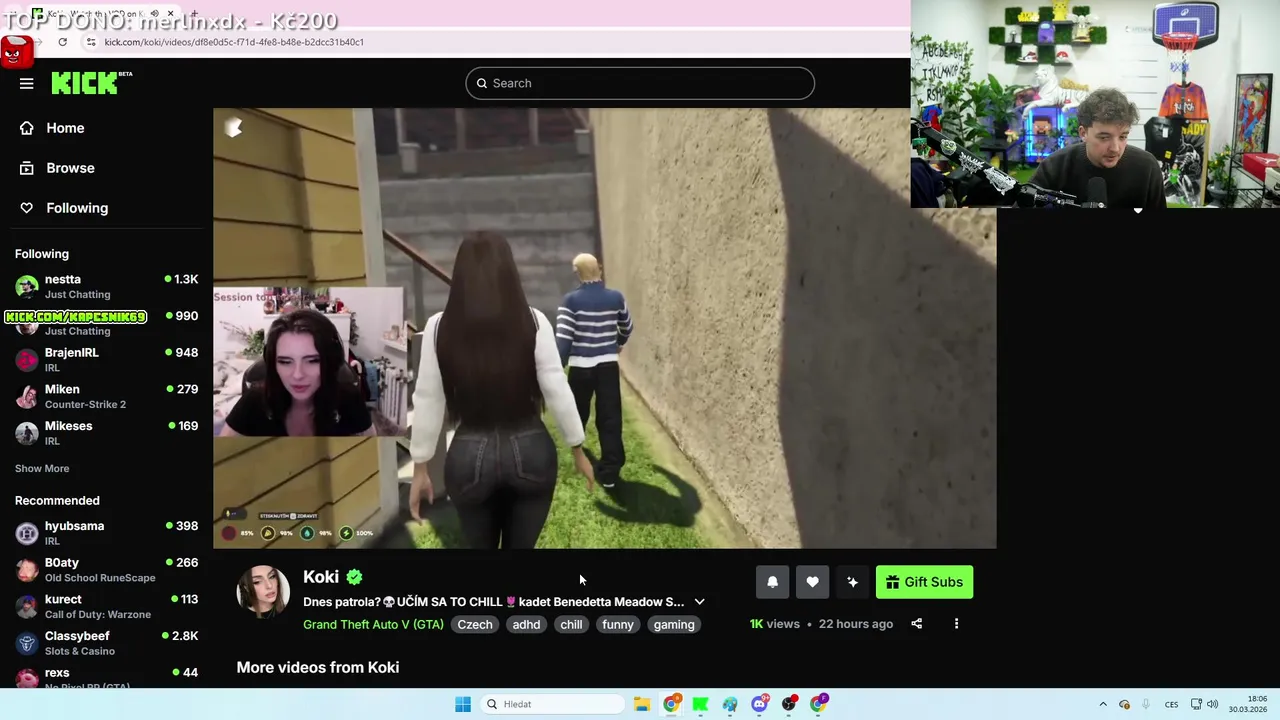
Task: Open BrajenIRL channel in Following list
Action: tap(106, 359)
